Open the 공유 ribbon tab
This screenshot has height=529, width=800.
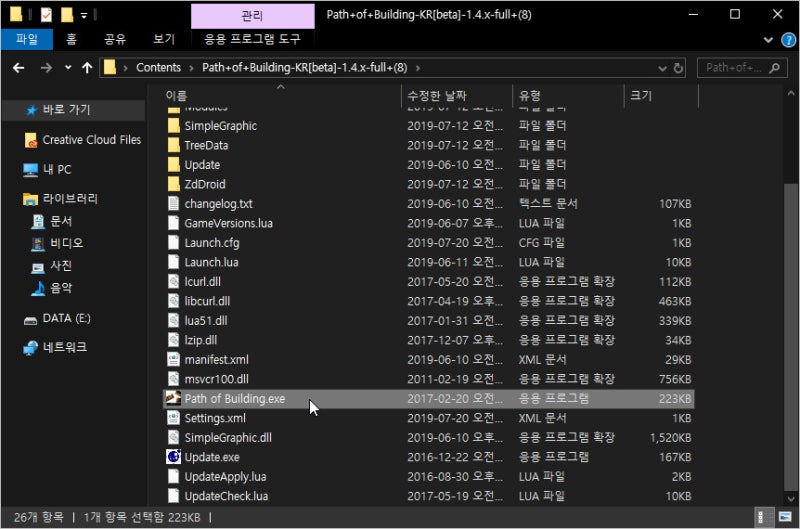115,39
